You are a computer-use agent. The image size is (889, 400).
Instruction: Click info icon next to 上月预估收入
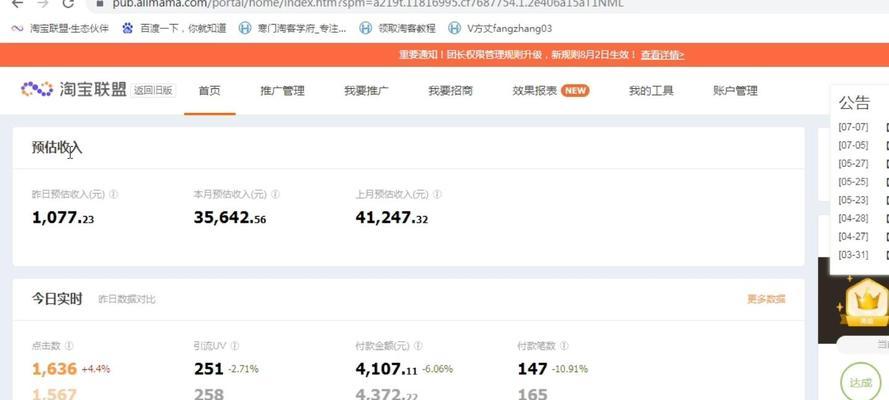coord(437,194)
